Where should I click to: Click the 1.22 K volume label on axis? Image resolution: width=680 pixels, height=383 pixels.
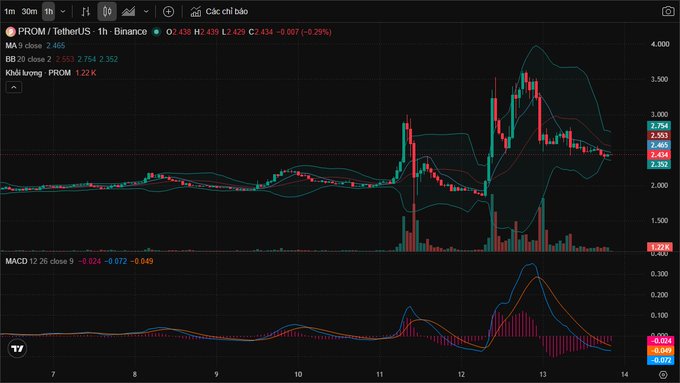point(660,247)
